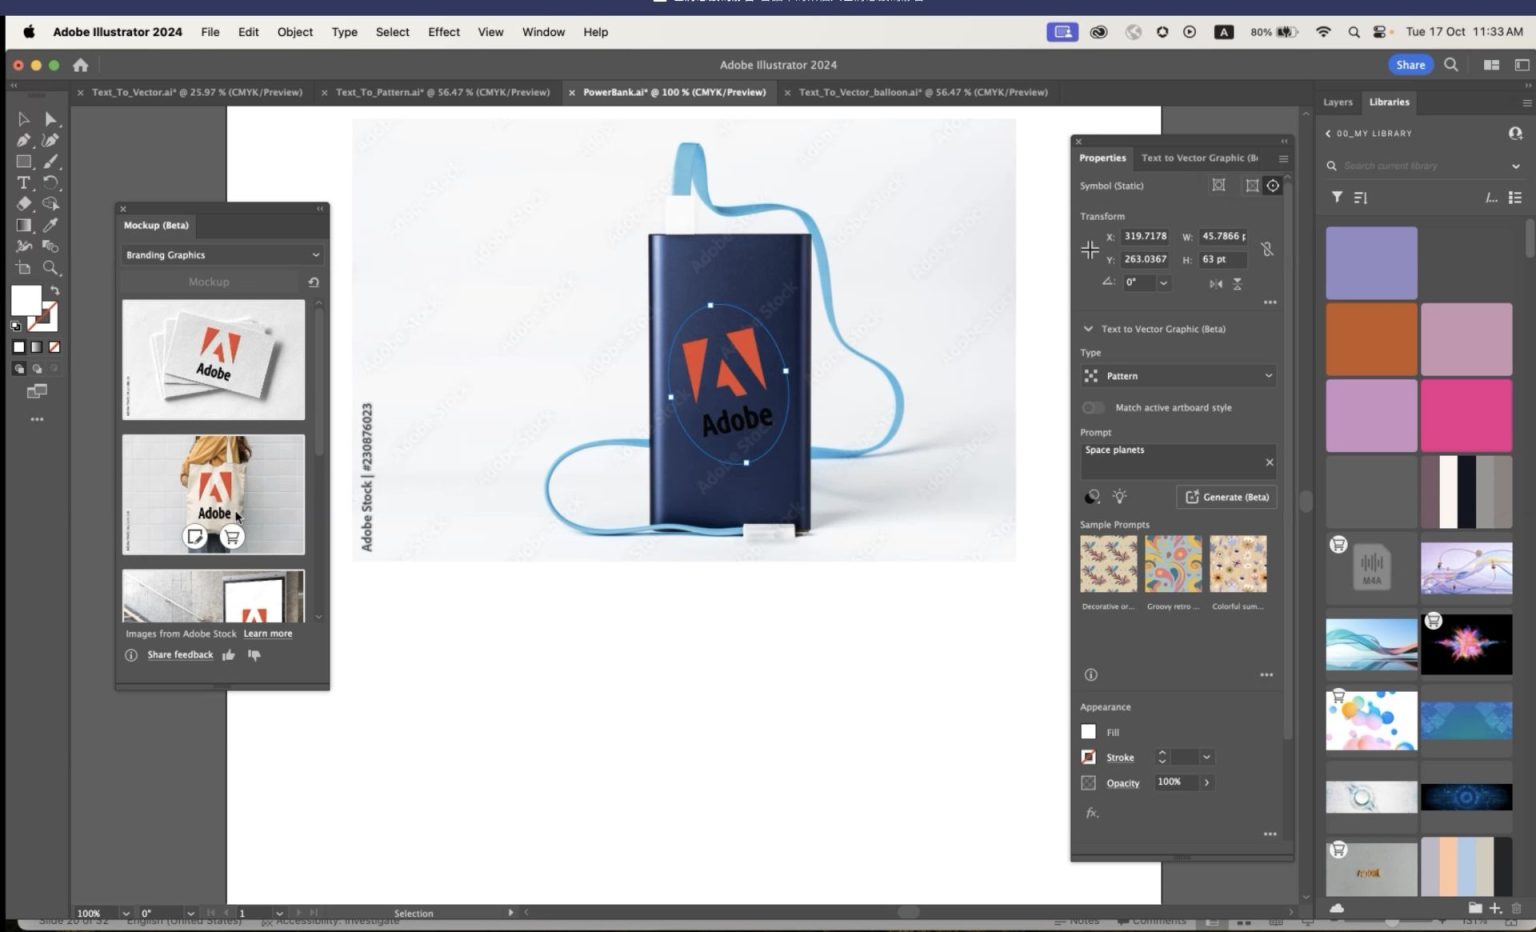Toggle Match active artboard style switch

coord(1093,408)
